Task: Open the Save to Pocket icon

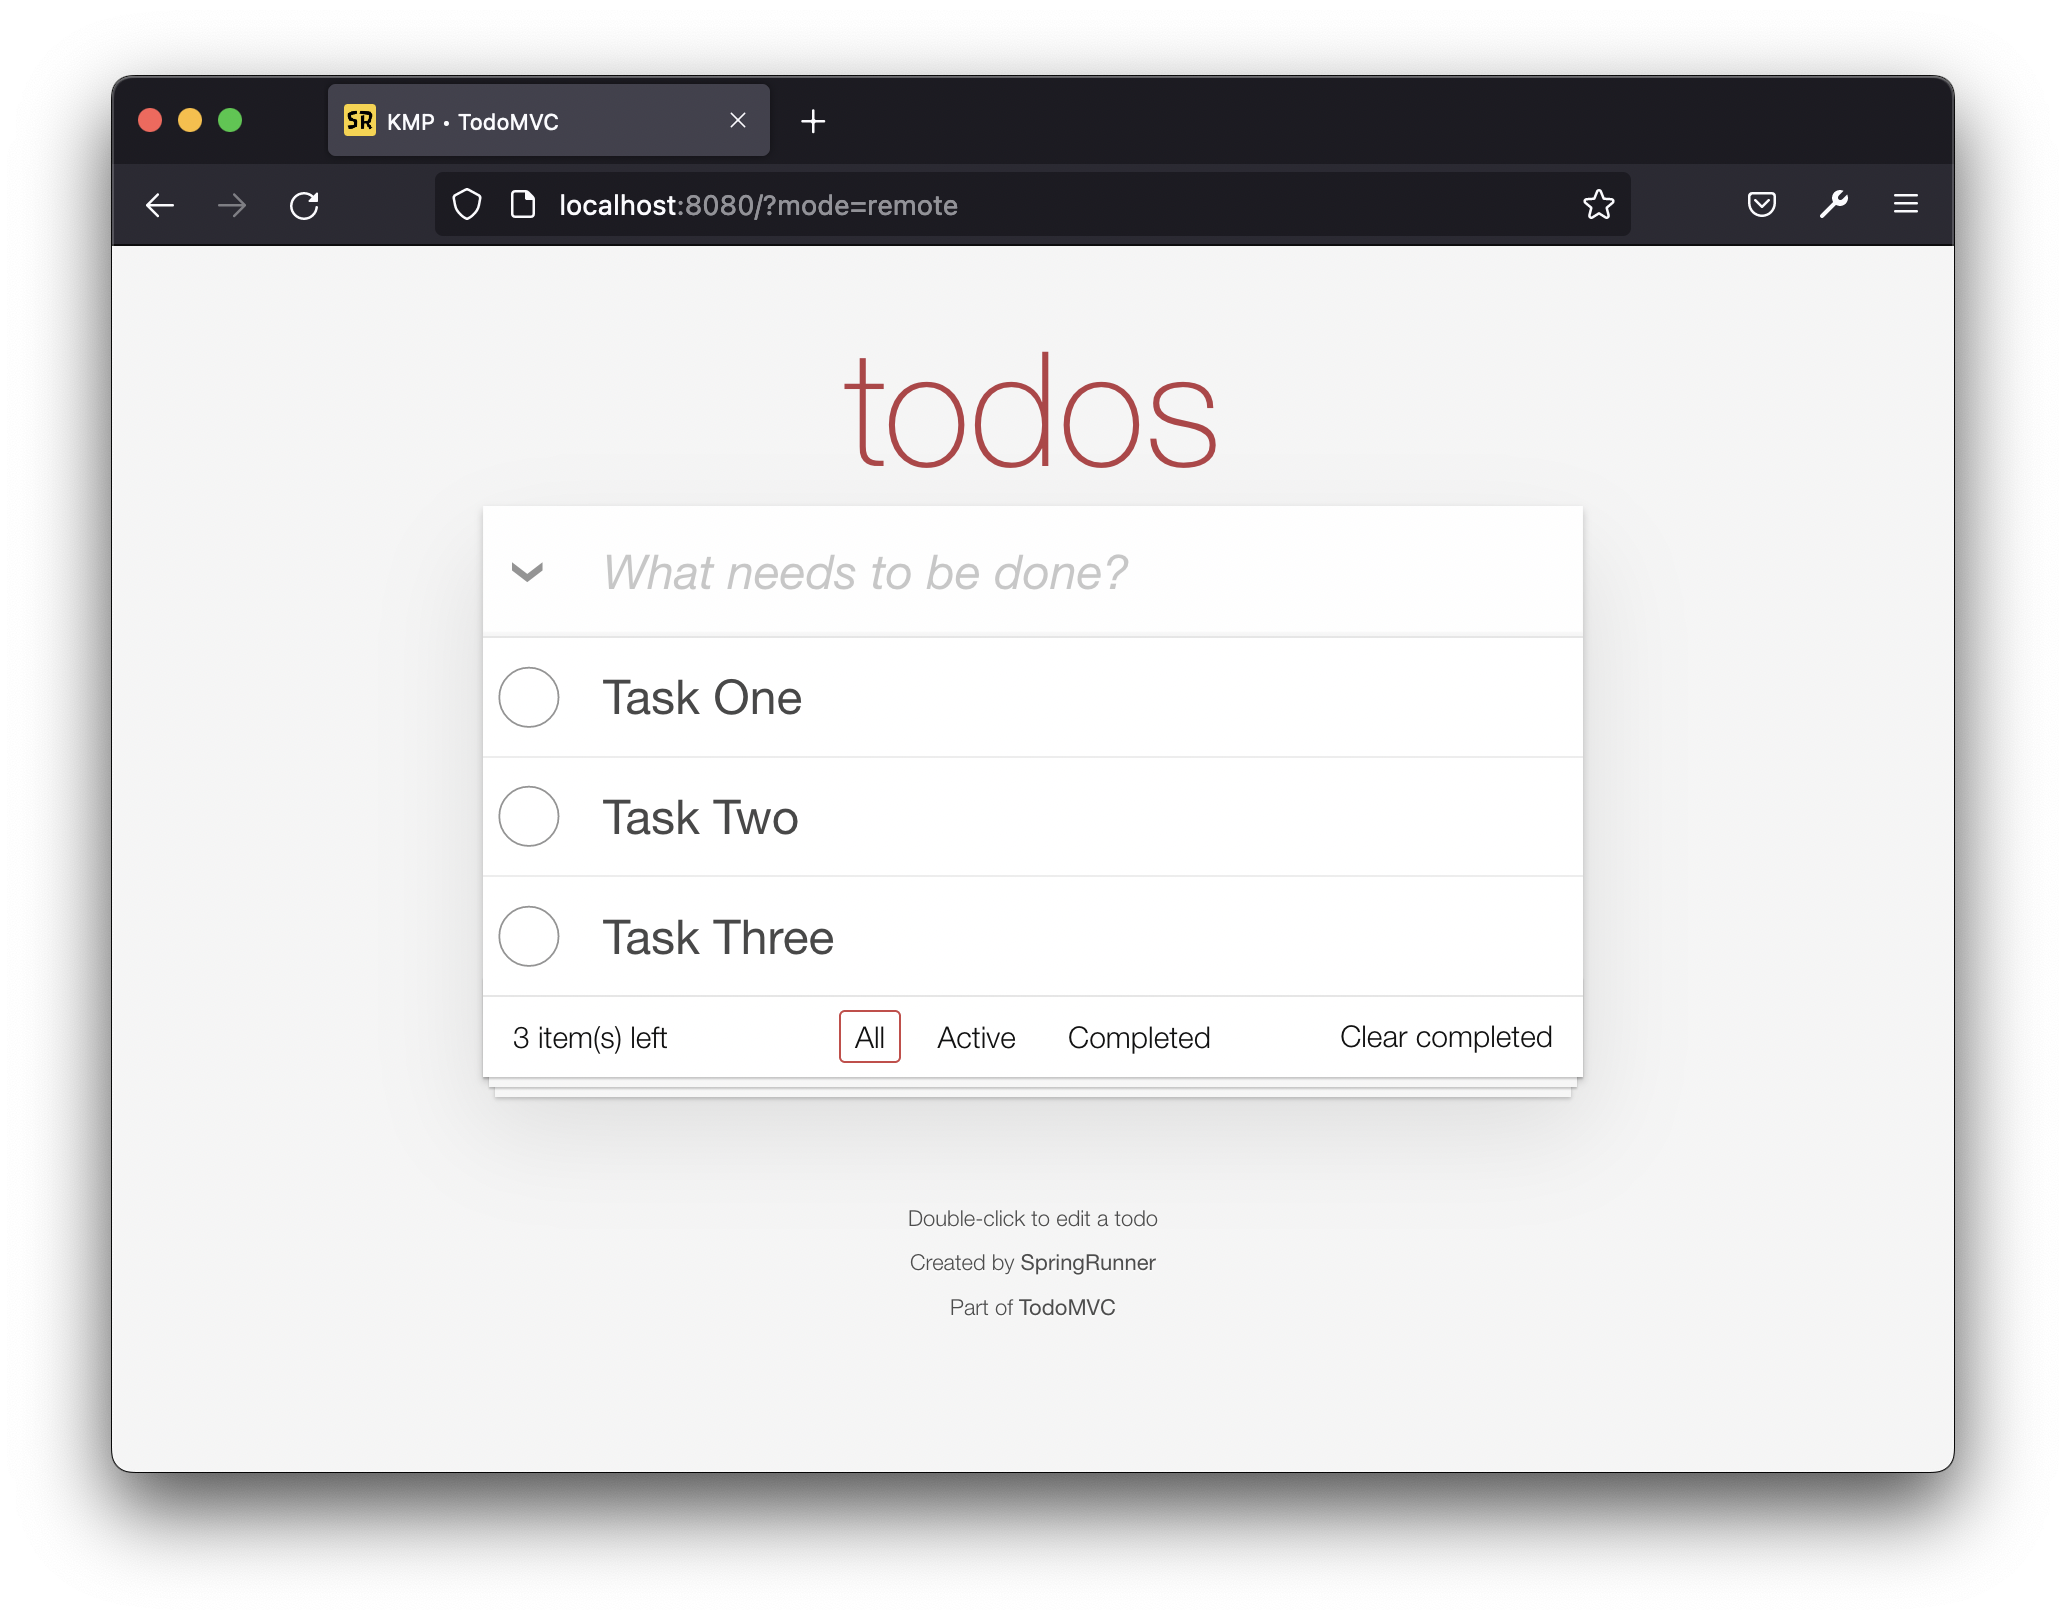Action: tap(1761, 205)
